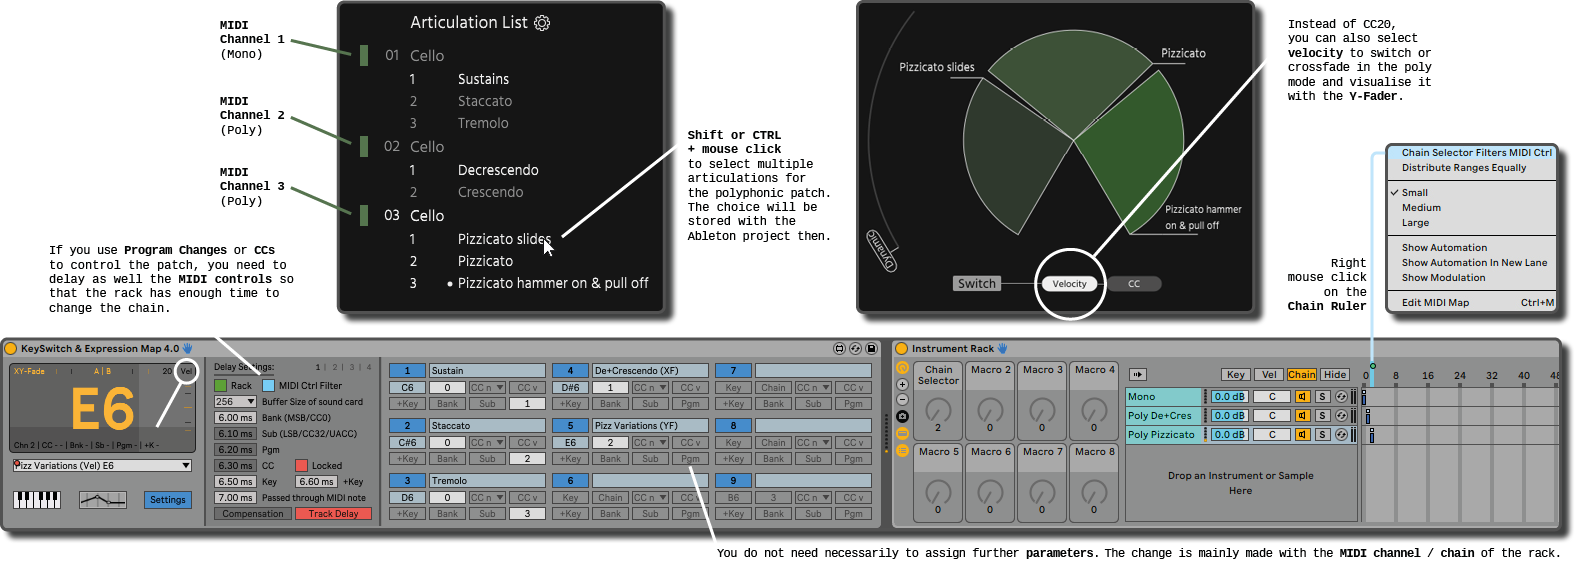Open the buffer size 256 dropdown
This screenshot has width=1575, height=582.
click(235, 402)
